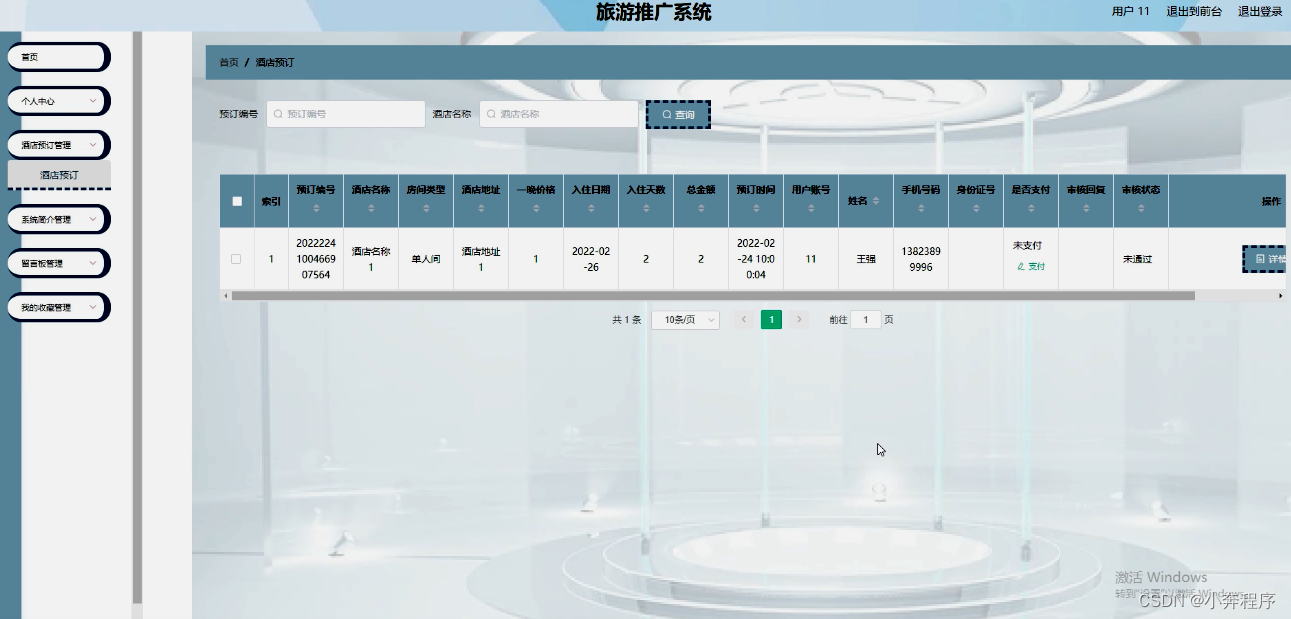Sort the table by 预订编号 column arrows
The image size is (1291, 619).
[316, 208]
